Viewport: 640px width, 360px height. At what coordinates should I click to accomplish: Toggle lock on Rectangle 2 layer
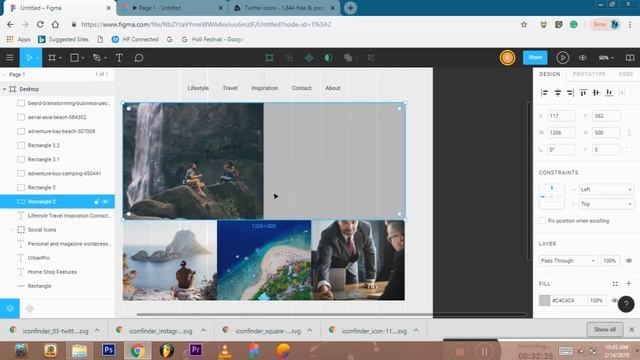97,202
